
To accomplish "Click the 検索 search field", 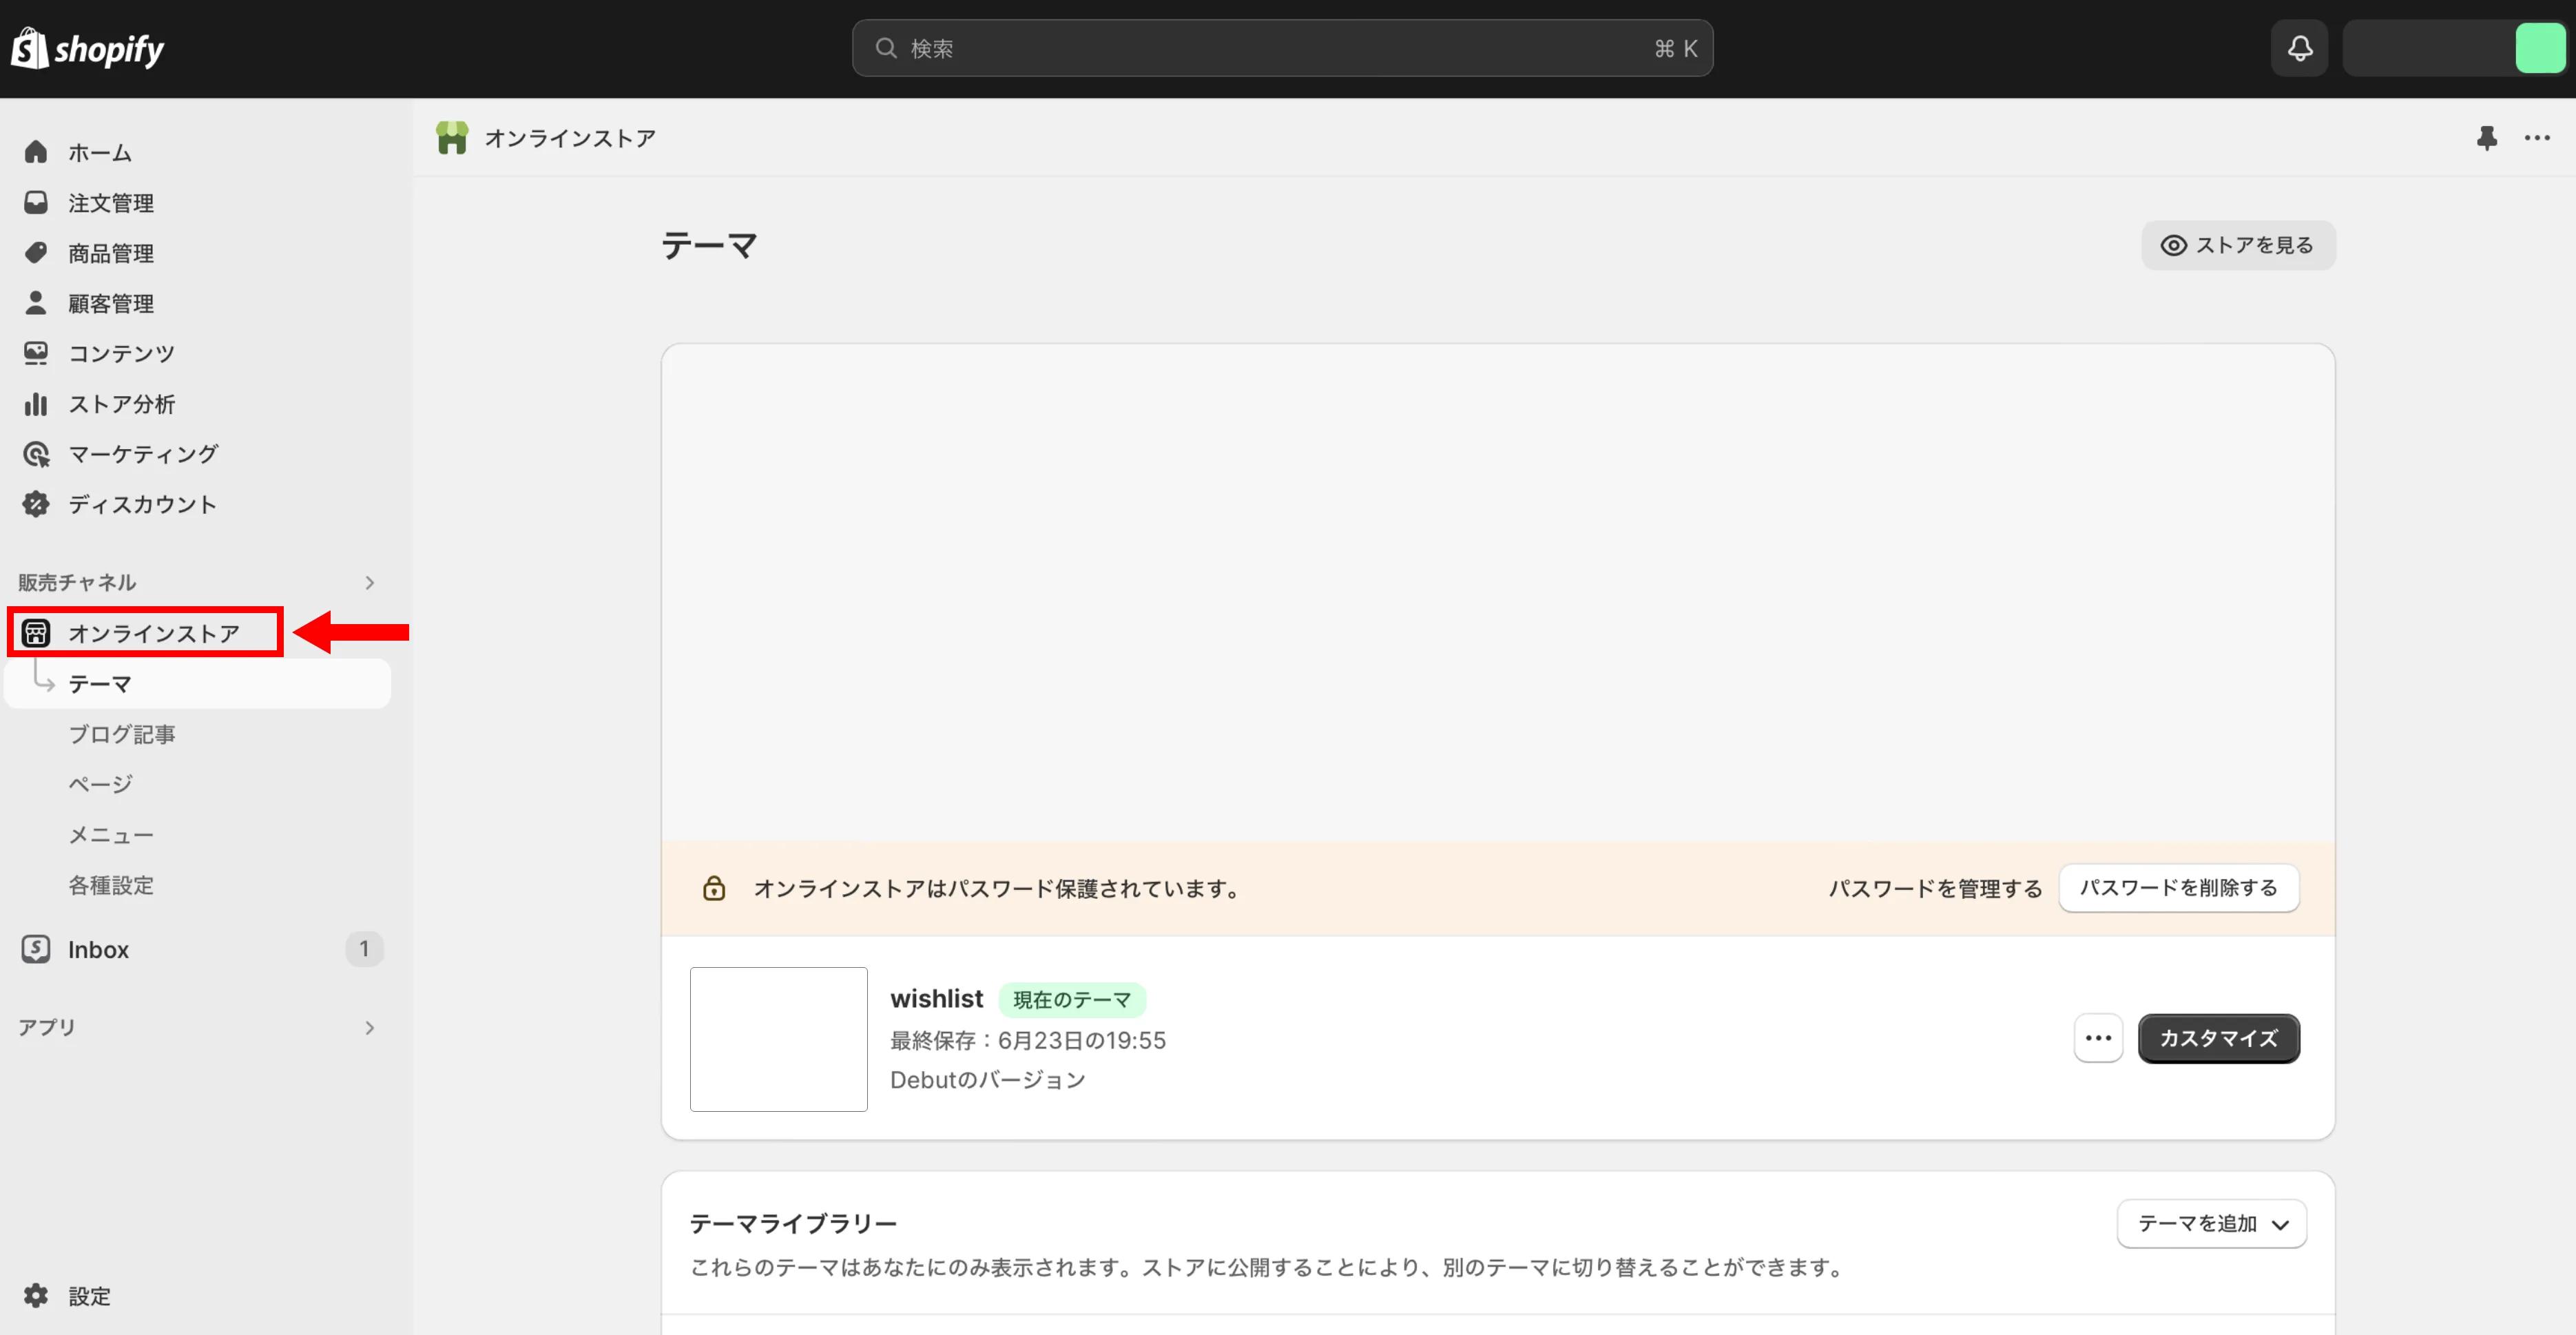I will tap(1282, 48).
